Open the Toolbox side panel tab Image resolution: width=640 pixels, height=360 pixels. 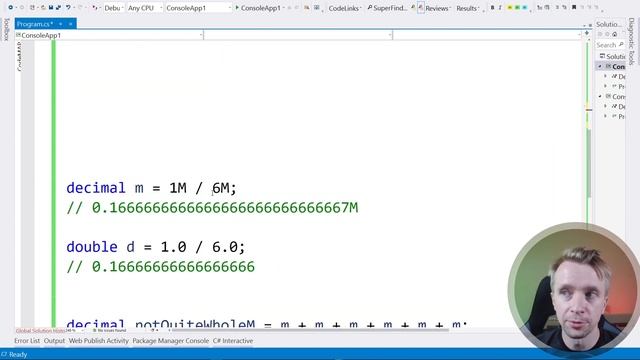tap(6, 29)
